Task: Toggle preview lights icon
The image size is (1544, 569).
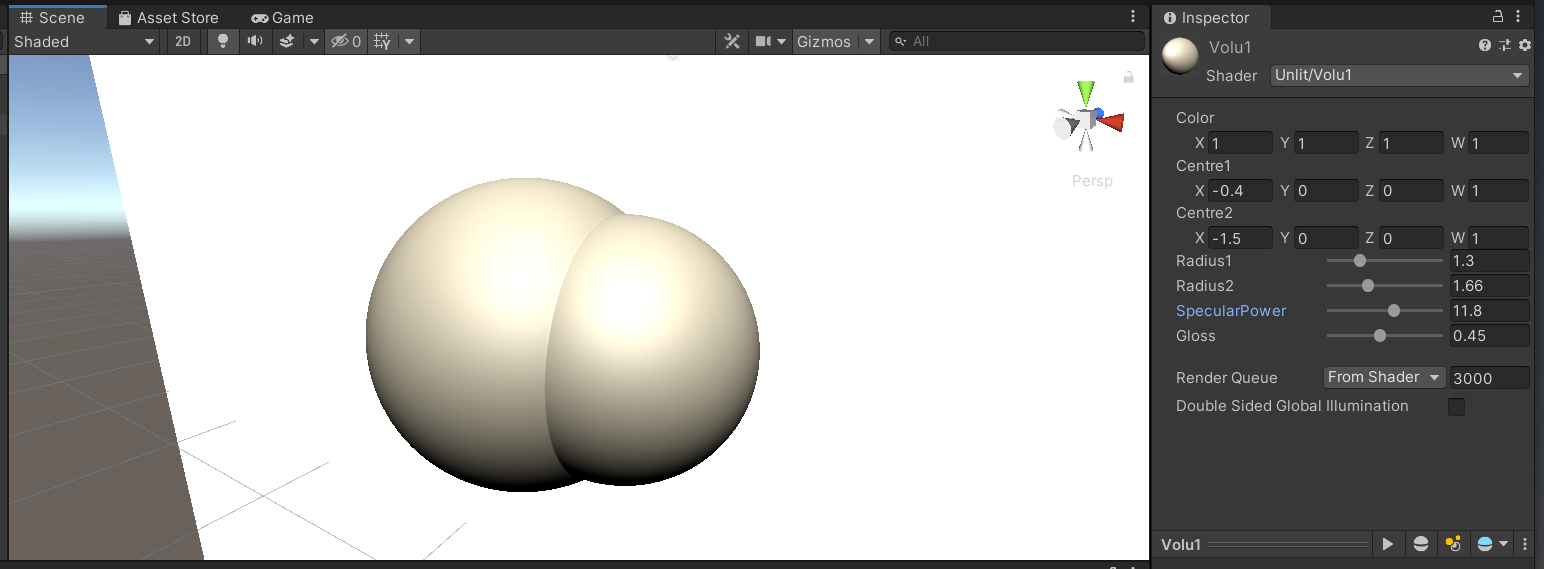Action: [x=1453, y=544]
